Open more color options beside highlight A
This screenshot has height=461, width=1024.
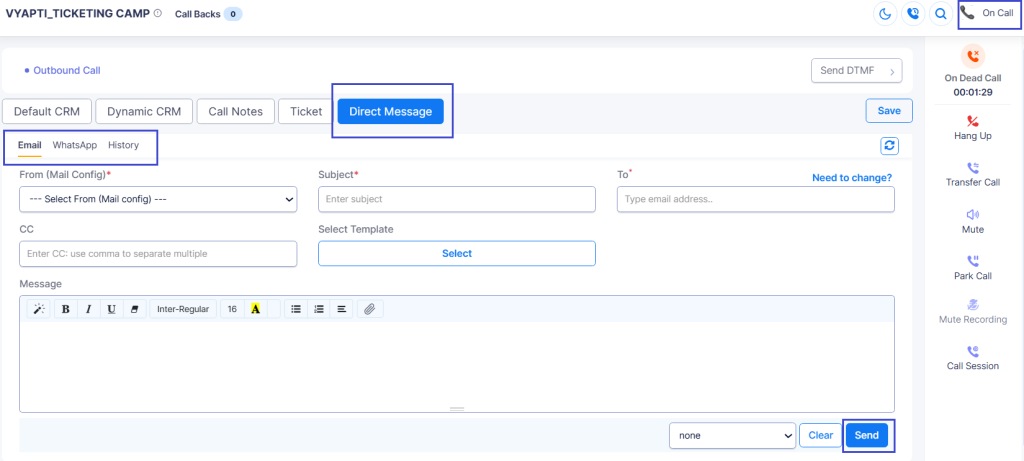pos(273,309)
